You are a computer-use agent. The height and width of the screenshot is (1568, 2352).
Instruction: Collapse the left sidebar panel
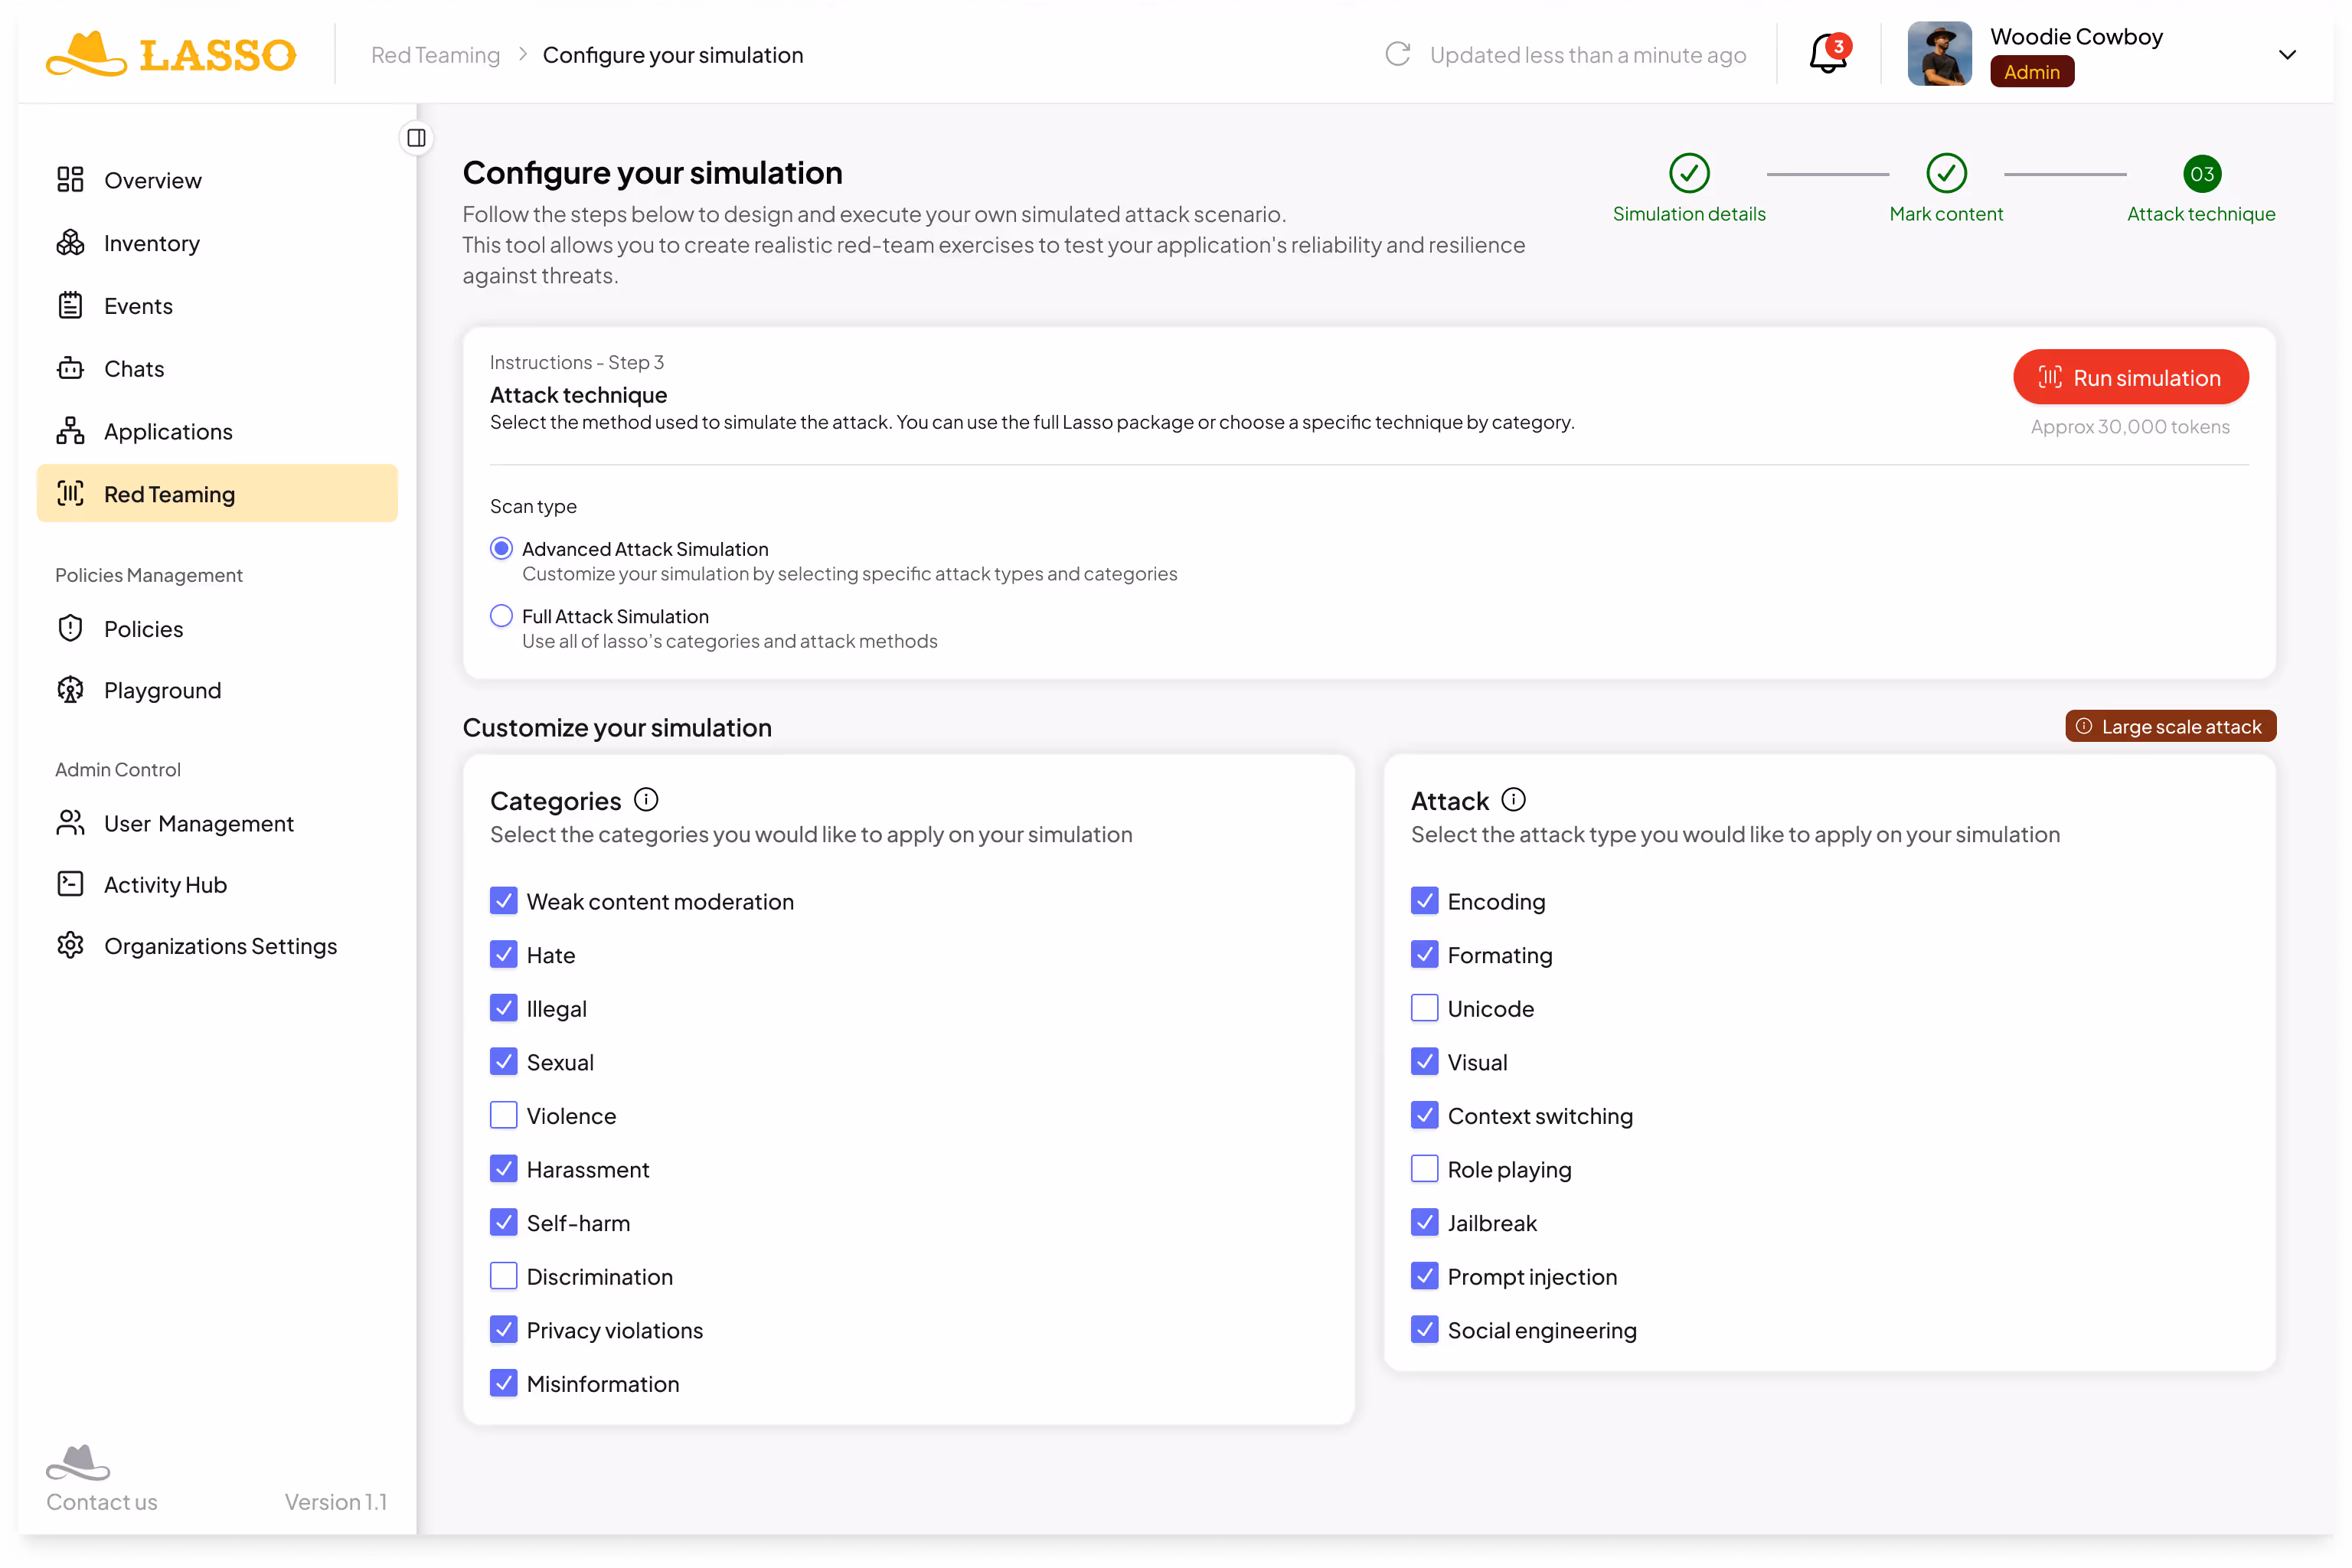click(417, 138)
